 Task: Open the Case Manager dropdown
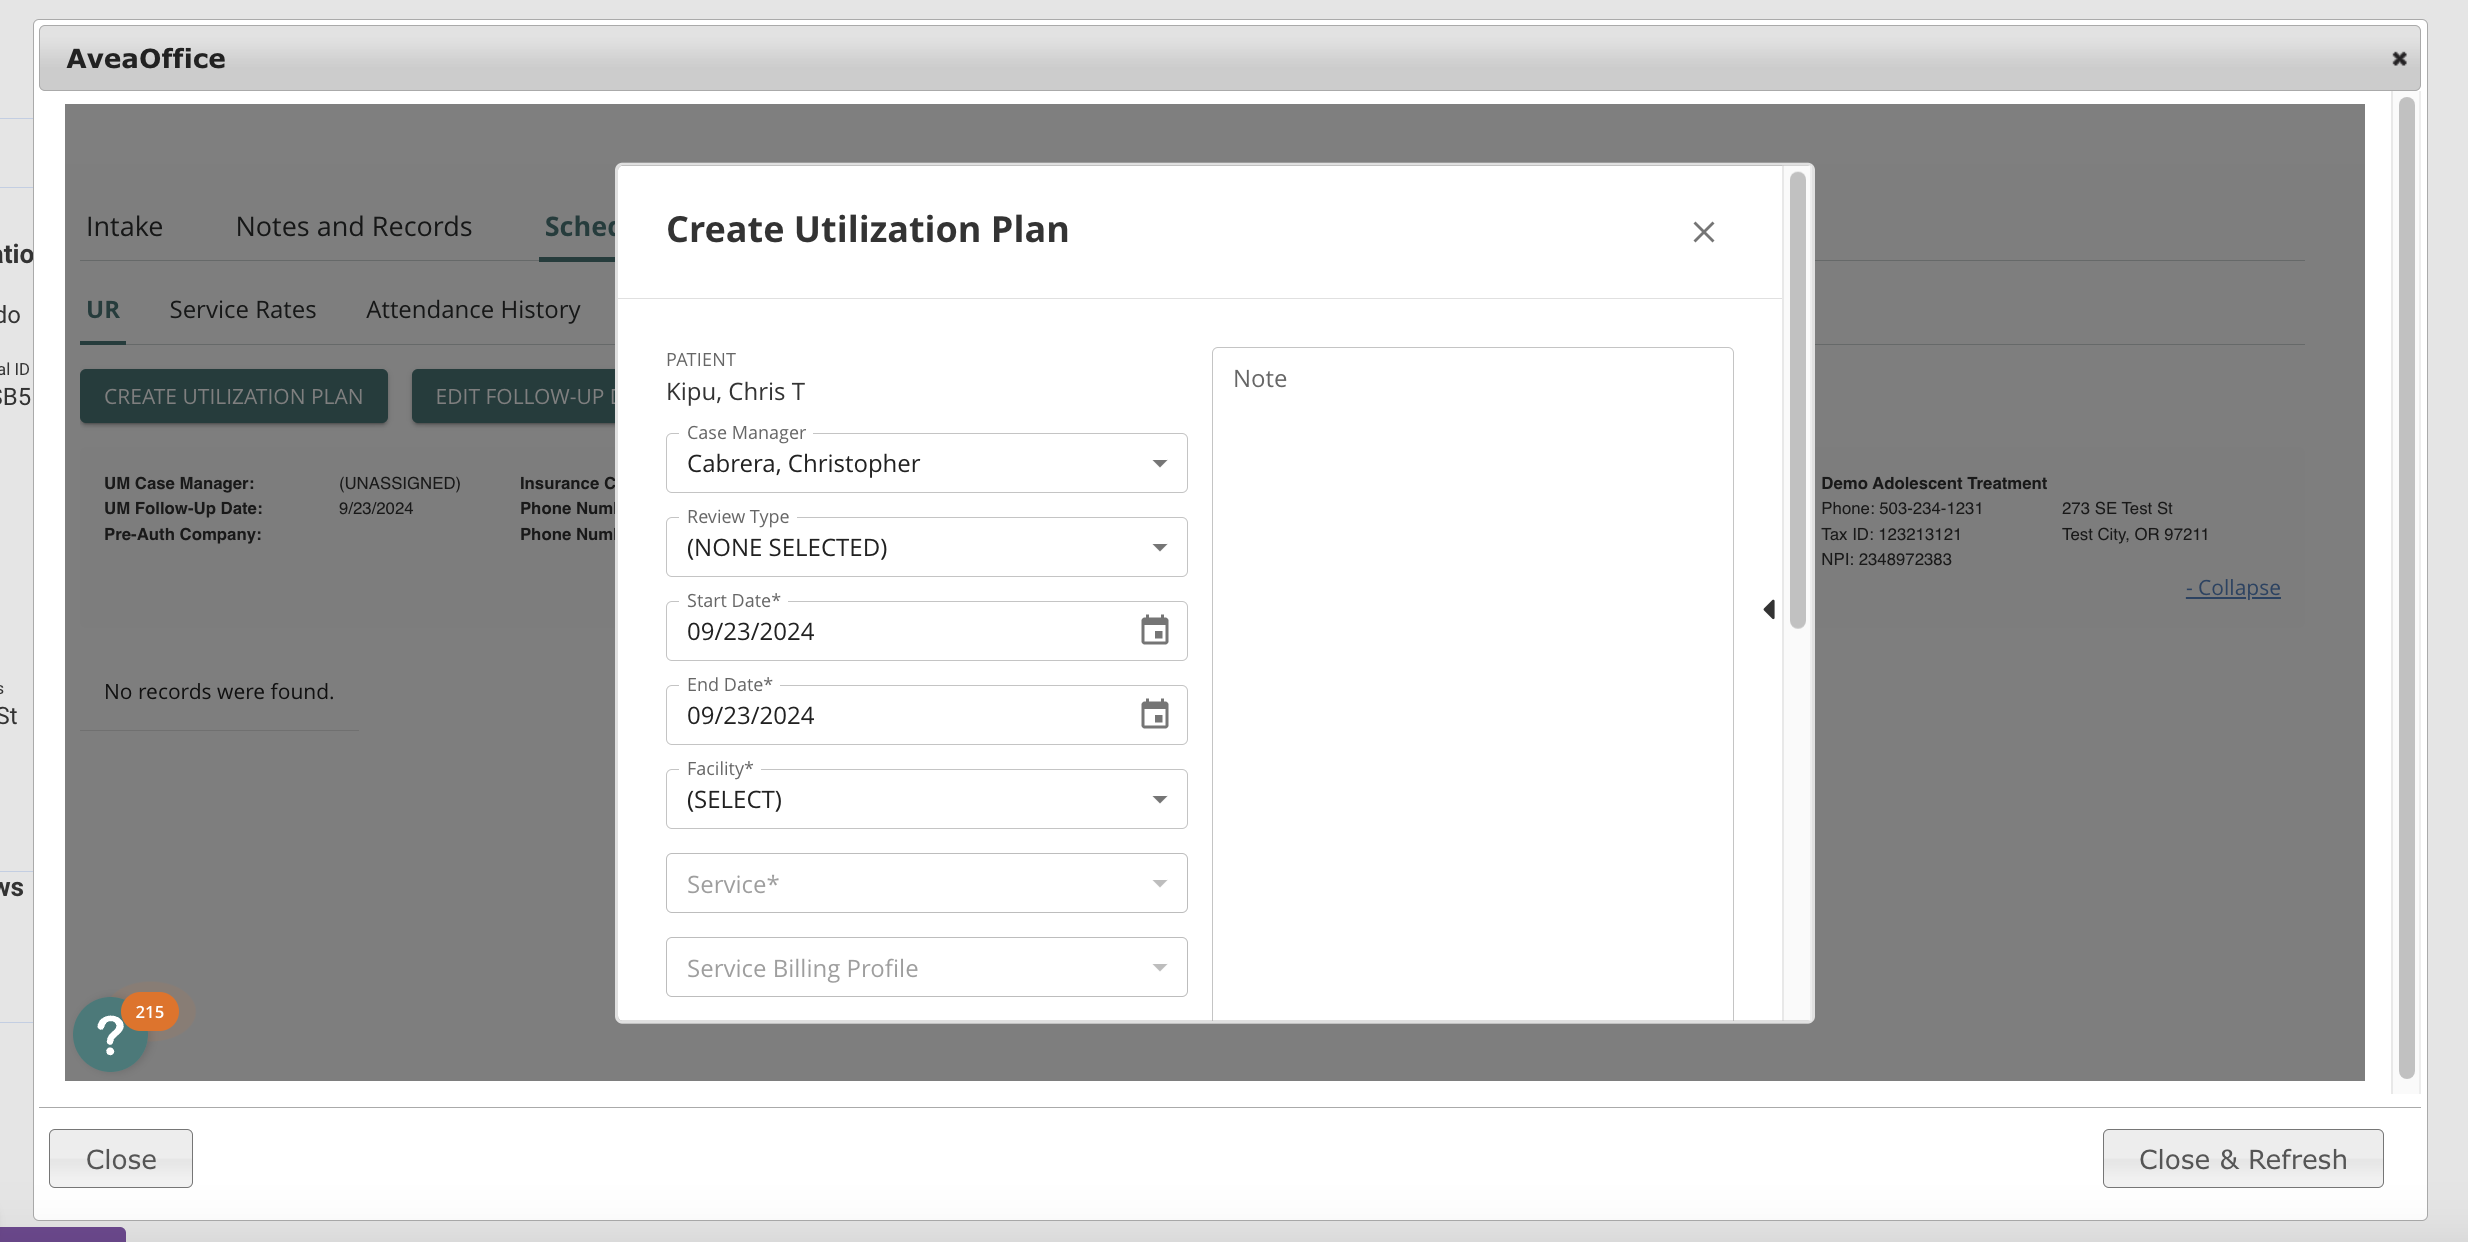coord(1158,463)
